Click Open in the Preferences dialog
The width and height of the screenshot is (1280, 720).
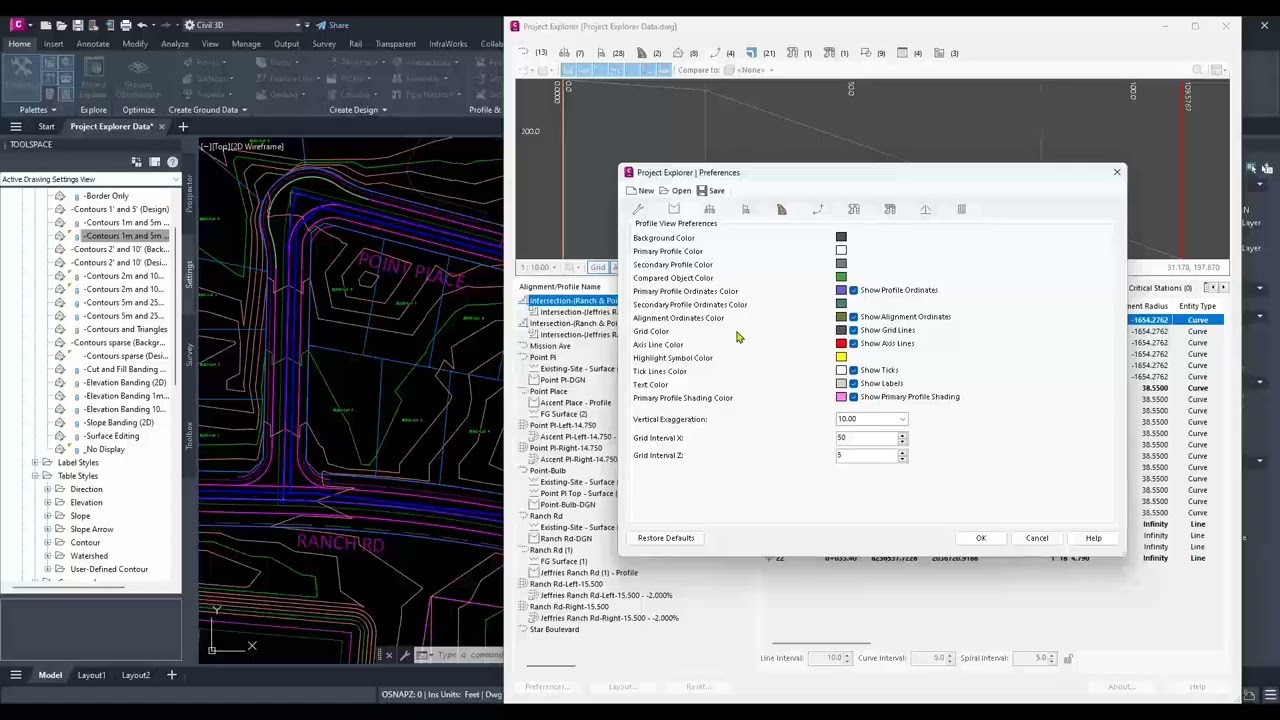(x=675, y=191)
